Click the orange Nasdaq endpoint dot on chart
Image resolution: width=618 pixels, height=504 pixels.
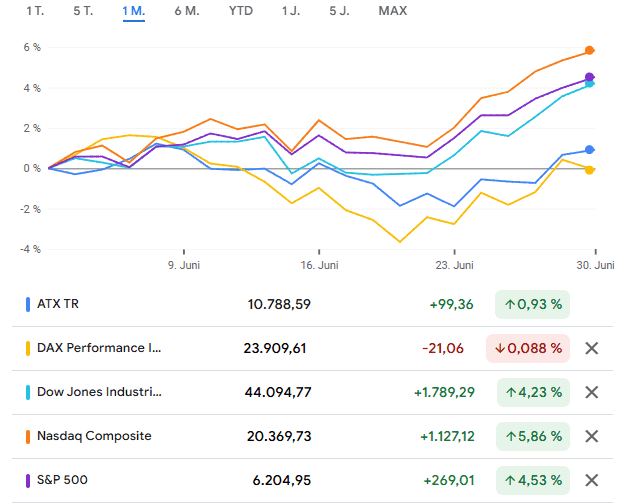(589, 50)
